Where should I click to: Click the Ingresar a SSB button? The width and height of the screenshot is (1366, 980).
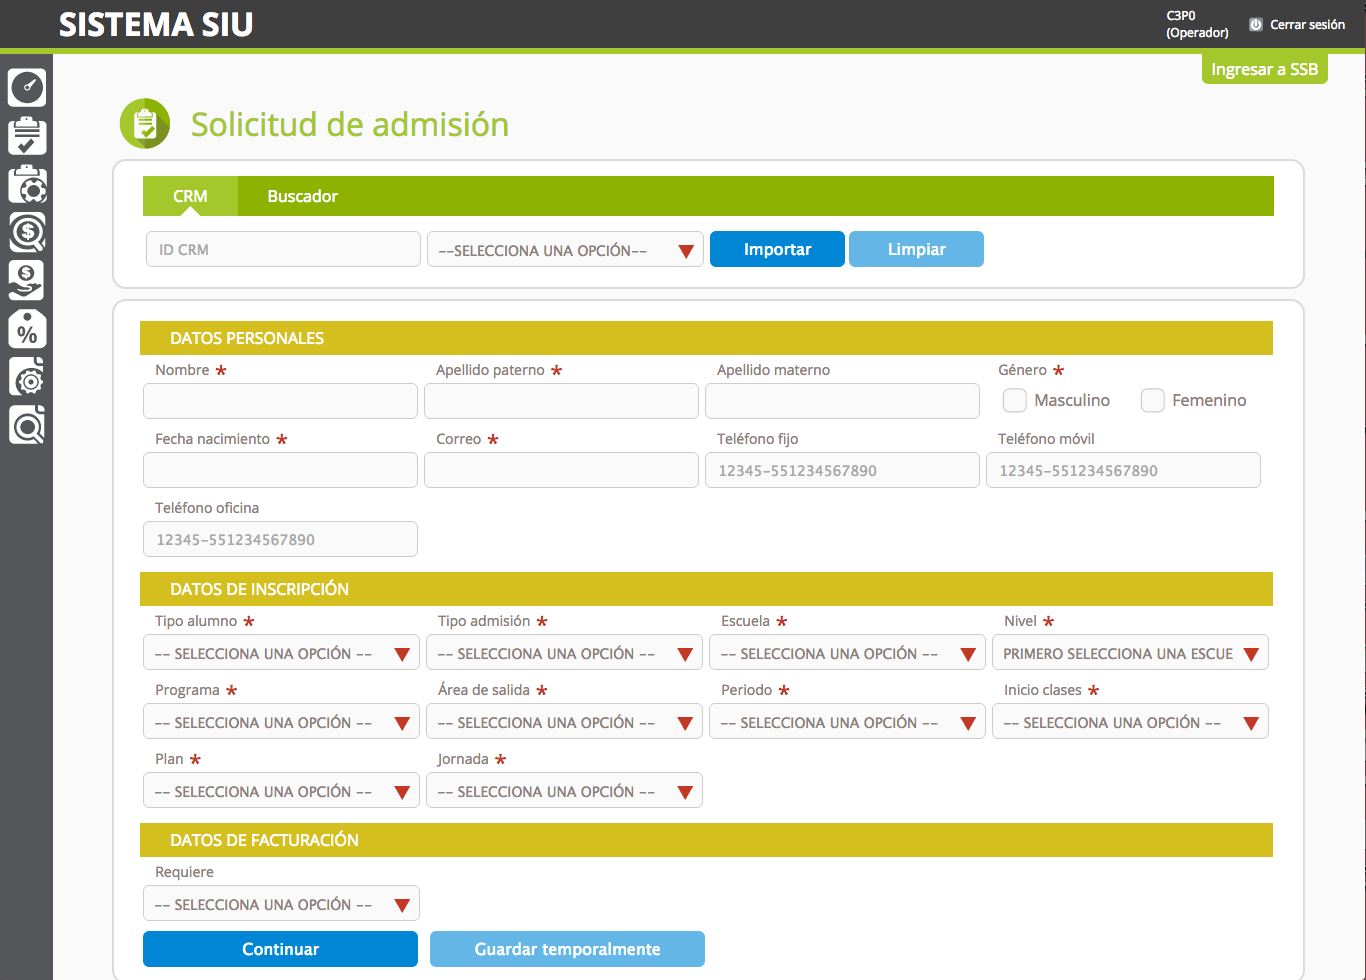1264,69
